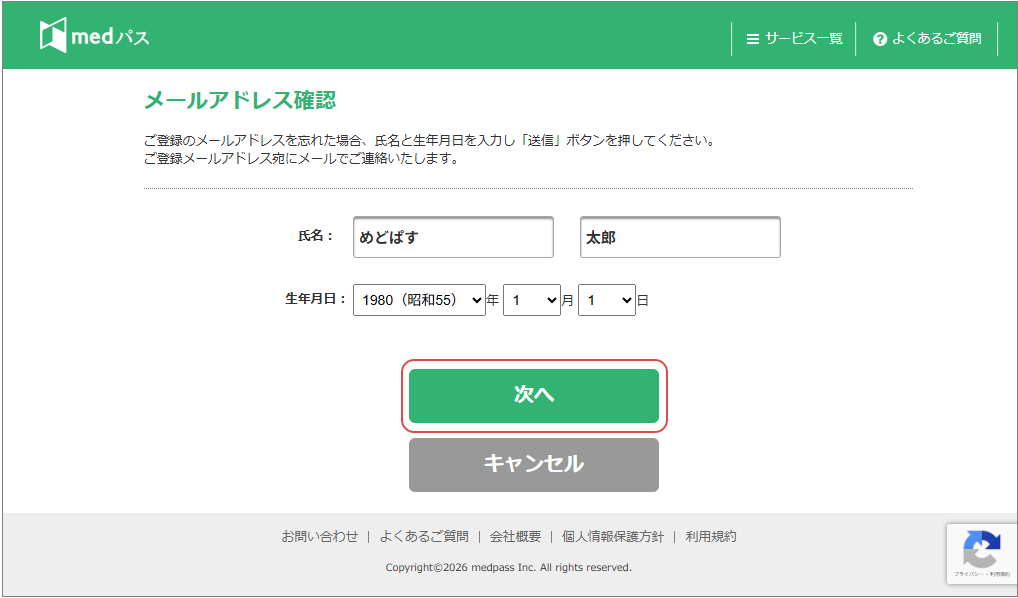
Task: Open the 個人情報保護方針 footer link
Action: pos(612,536)
